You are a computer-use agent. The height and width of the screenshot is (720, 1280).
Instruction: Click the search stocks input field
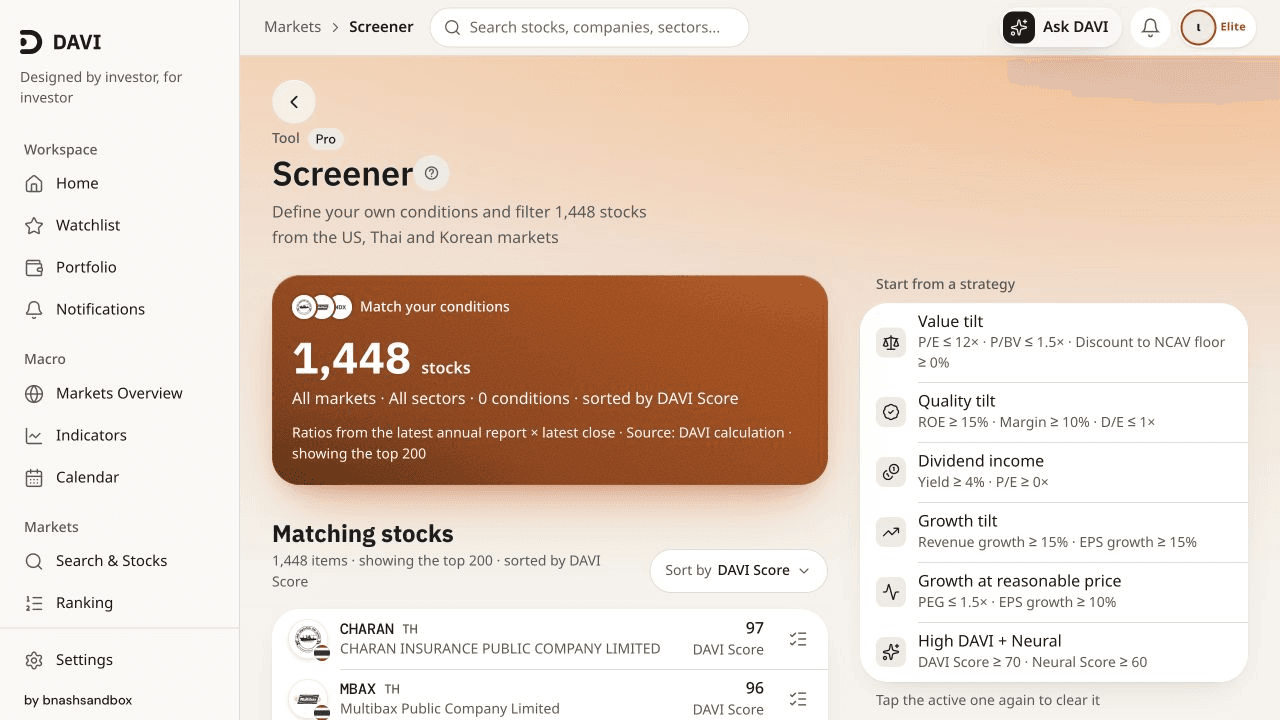click(x=589, y=27)
